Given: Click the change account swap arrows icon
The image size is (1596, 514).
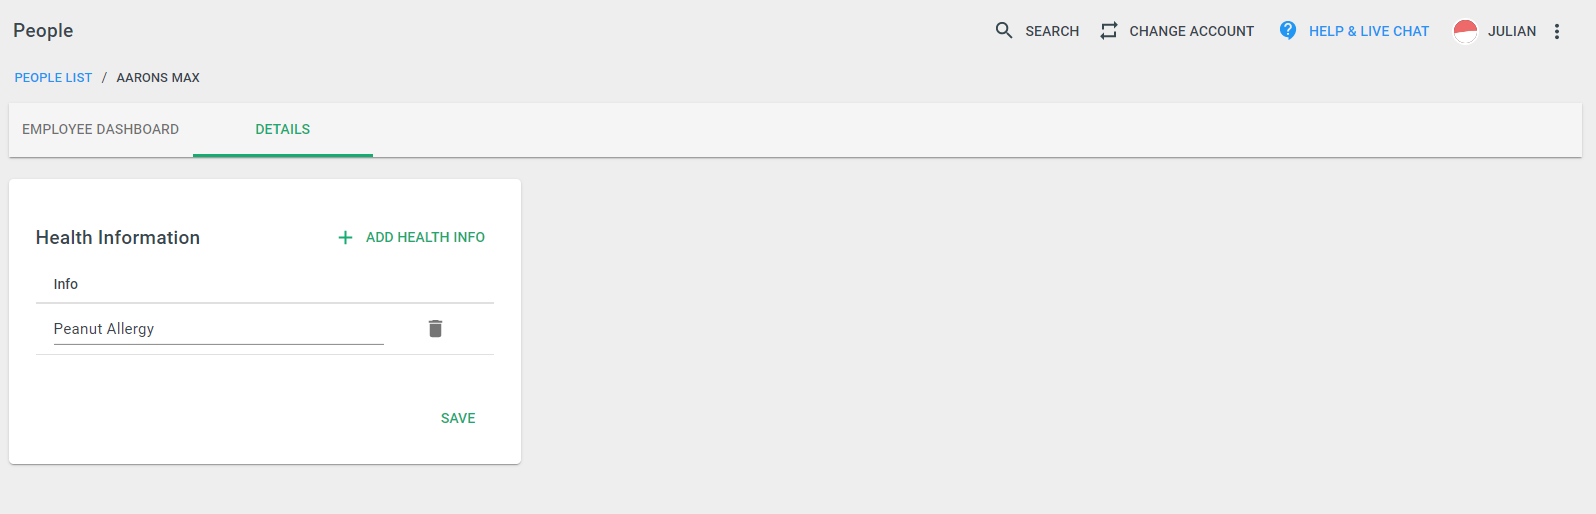Looking at the screenshot, I should (1108, 31).
